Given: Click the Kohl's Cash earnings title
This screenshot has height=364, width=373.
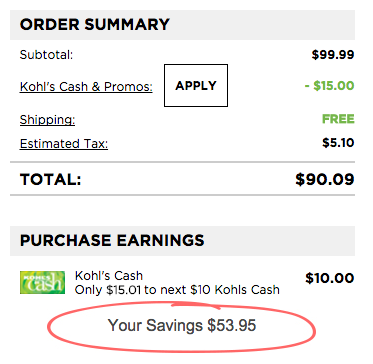Looking at the screenshot, I should (109, 276).
